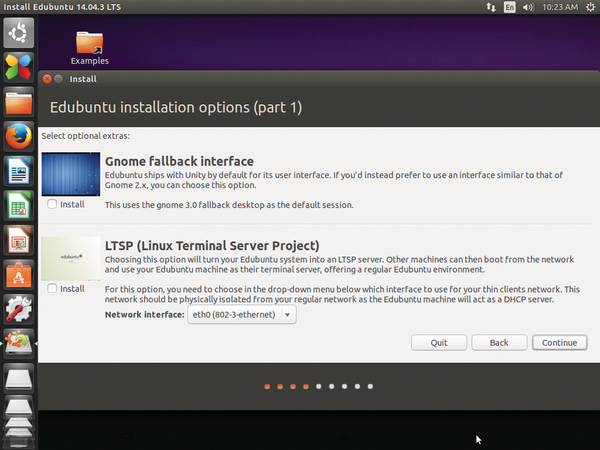
Task: Open LibreOffice Writer from the launcher
Action: (x=18, y=171)
